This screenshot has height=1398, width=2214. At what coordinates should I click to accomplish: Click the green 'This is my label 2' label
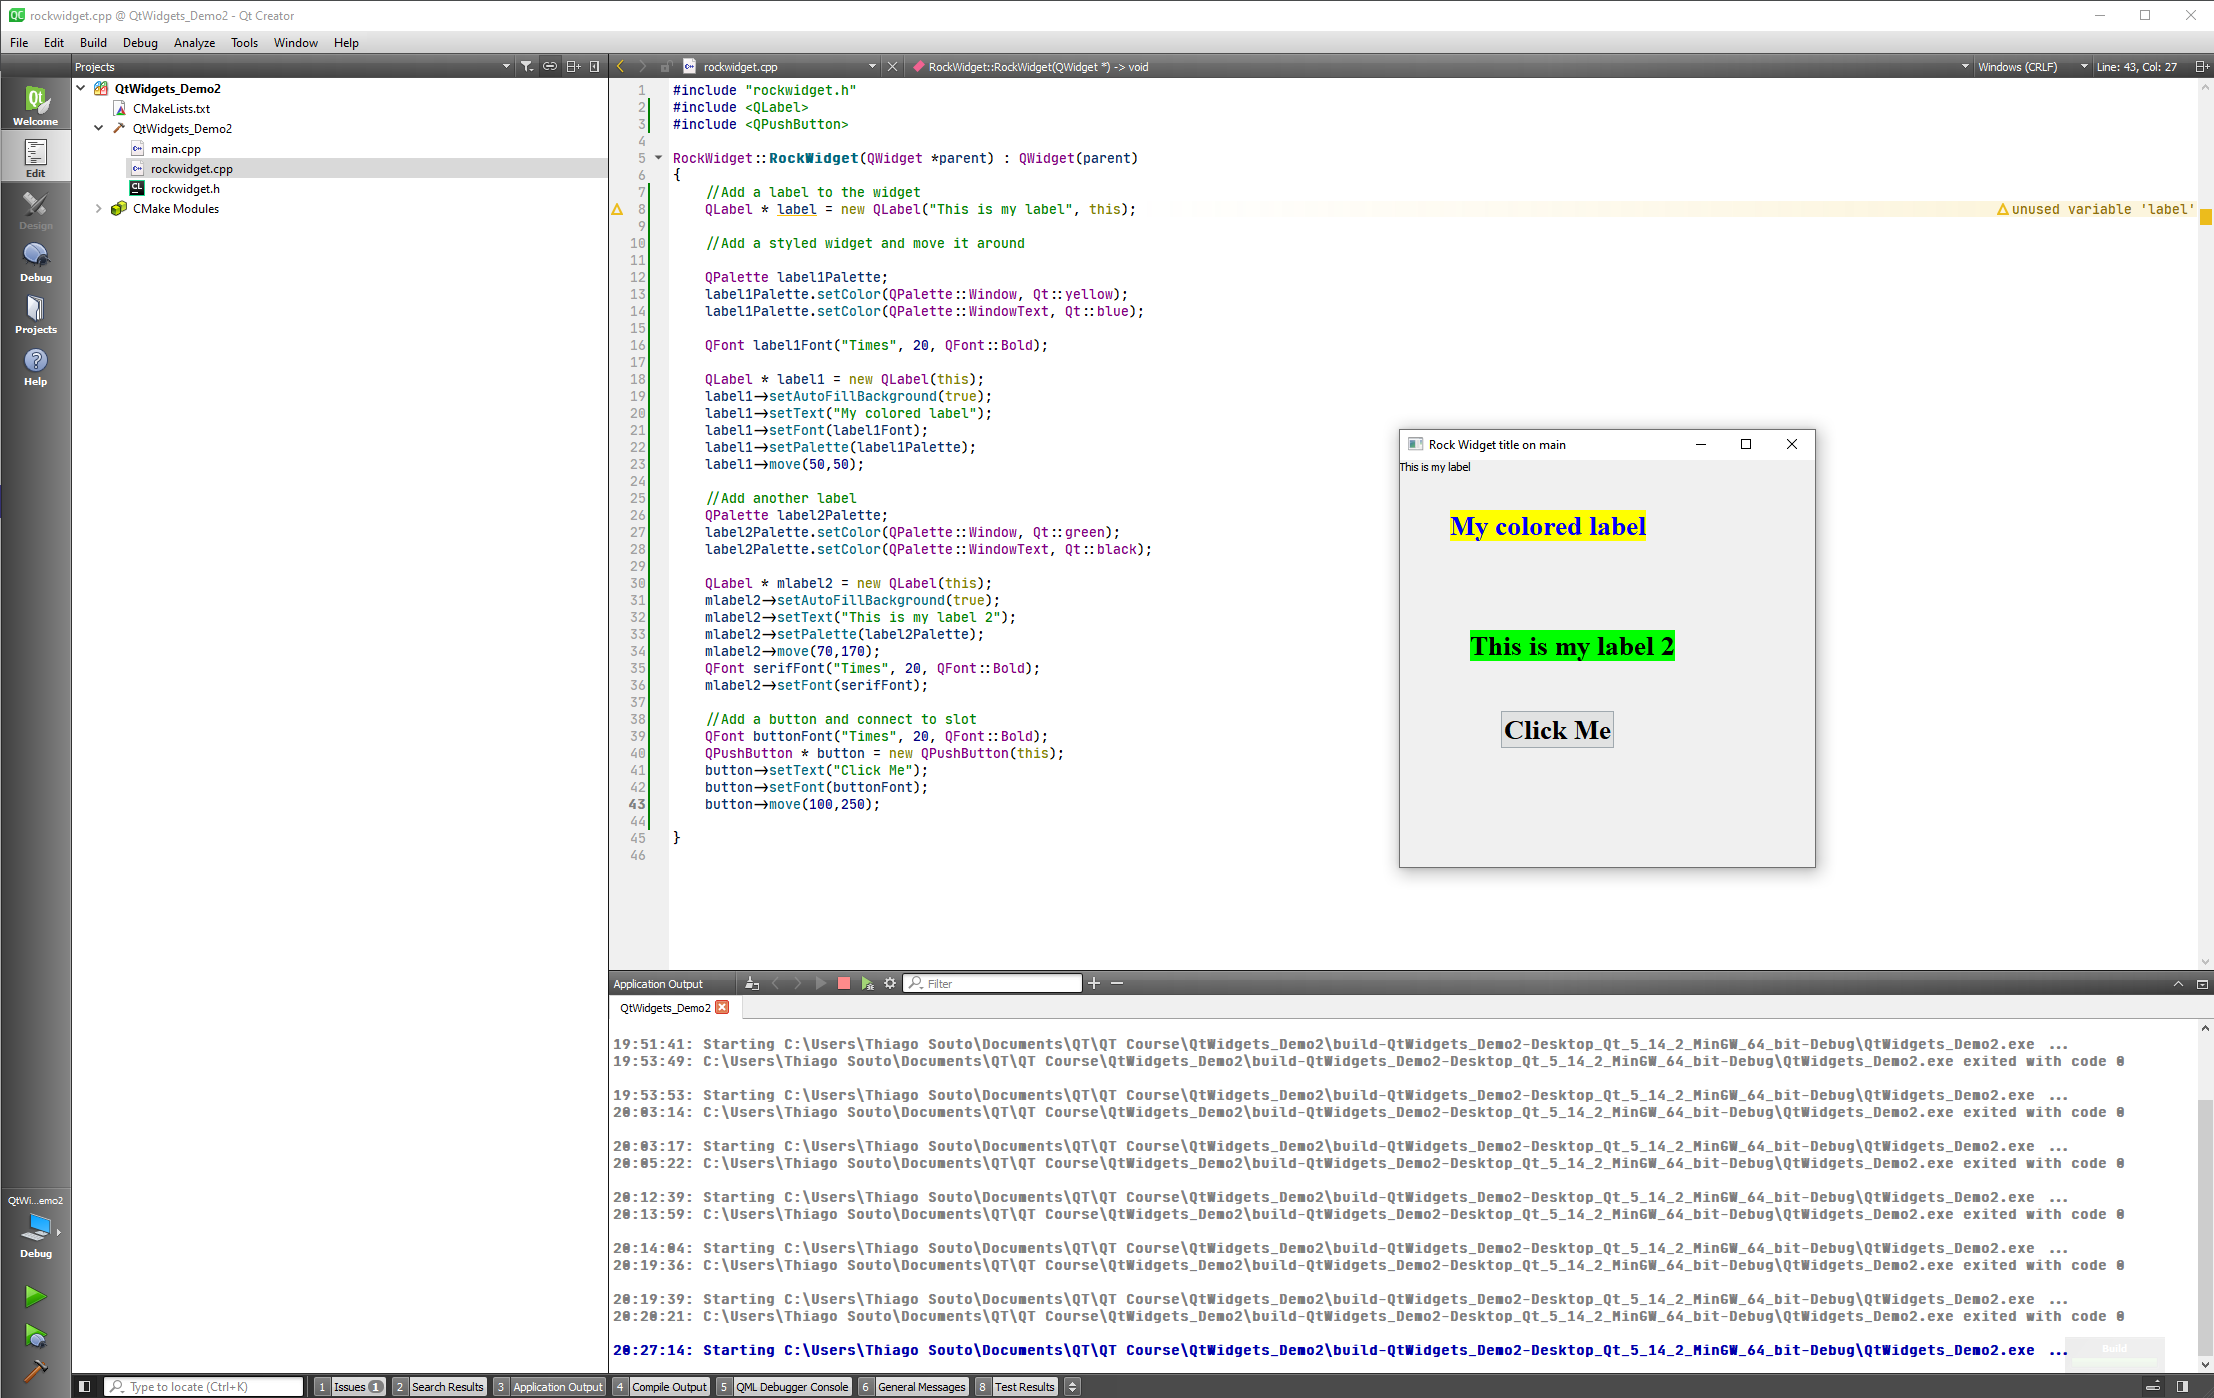pyautogui.click(x=1572, y=647)
